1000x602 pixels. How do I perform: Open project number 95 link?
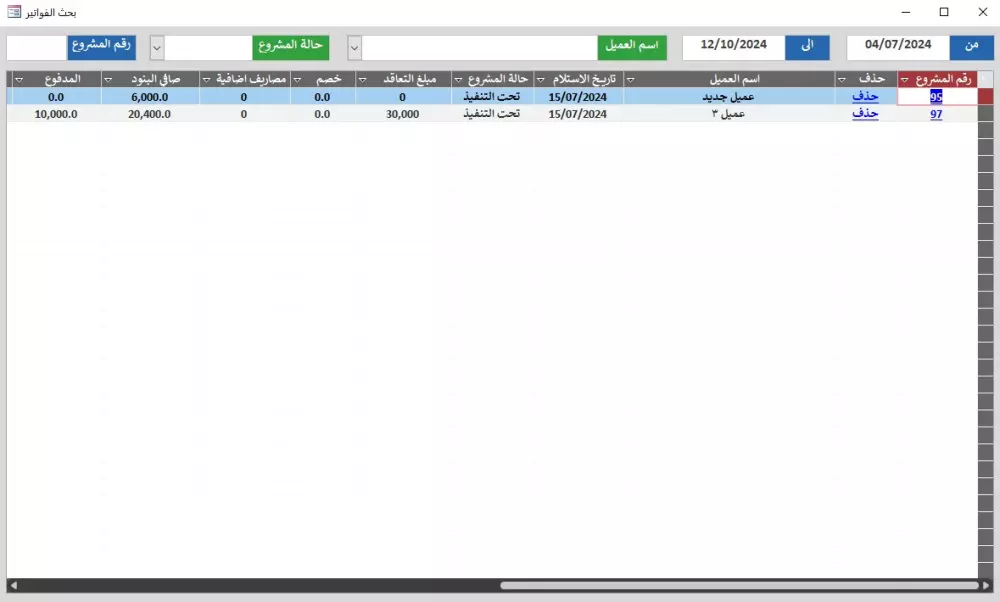pyautogui.click(x=936, y=97)
